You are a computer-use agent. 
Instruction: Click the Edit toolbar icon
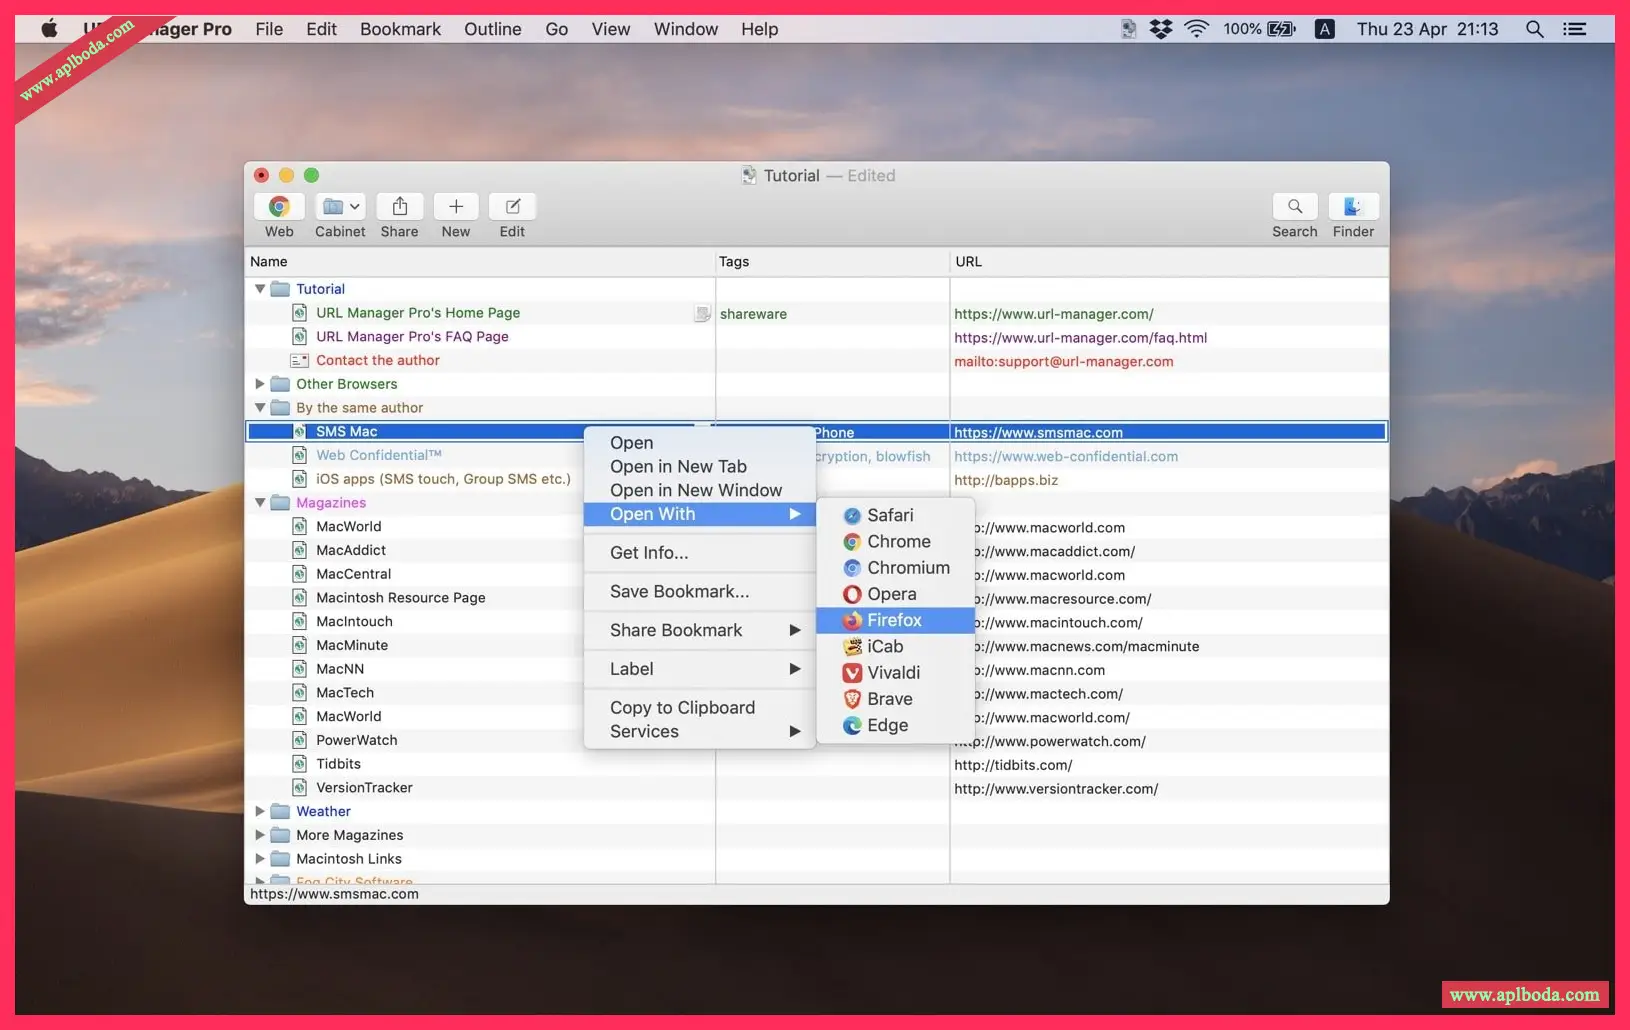click(512, 206)
